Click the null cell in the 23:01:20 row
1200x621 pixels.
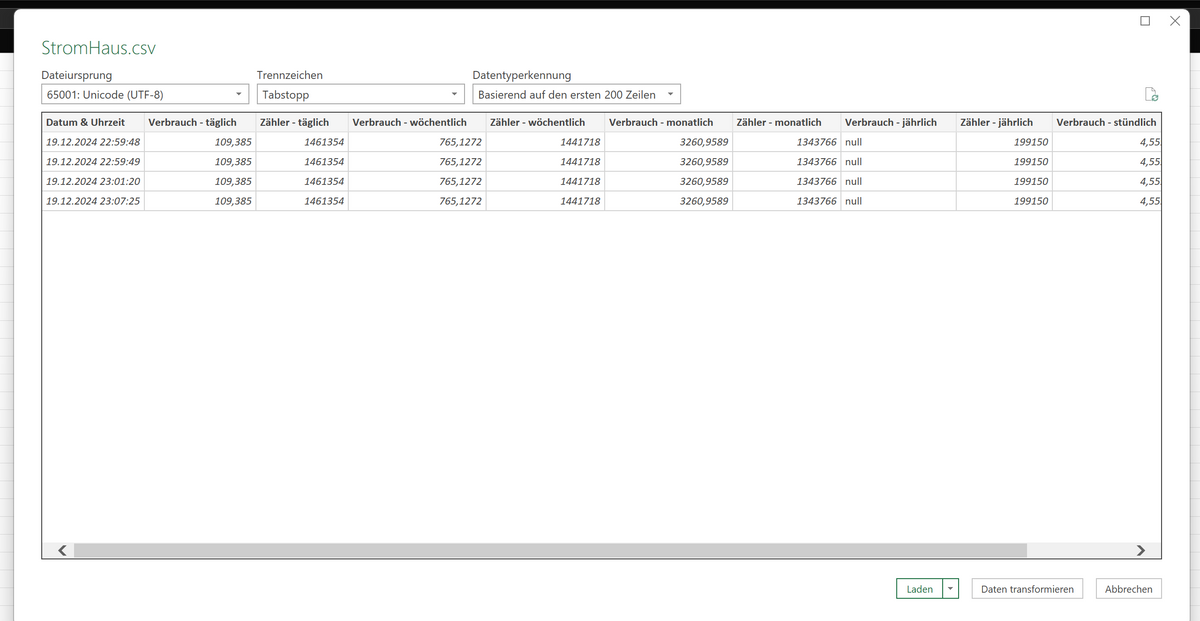click(x=897, y=181)
